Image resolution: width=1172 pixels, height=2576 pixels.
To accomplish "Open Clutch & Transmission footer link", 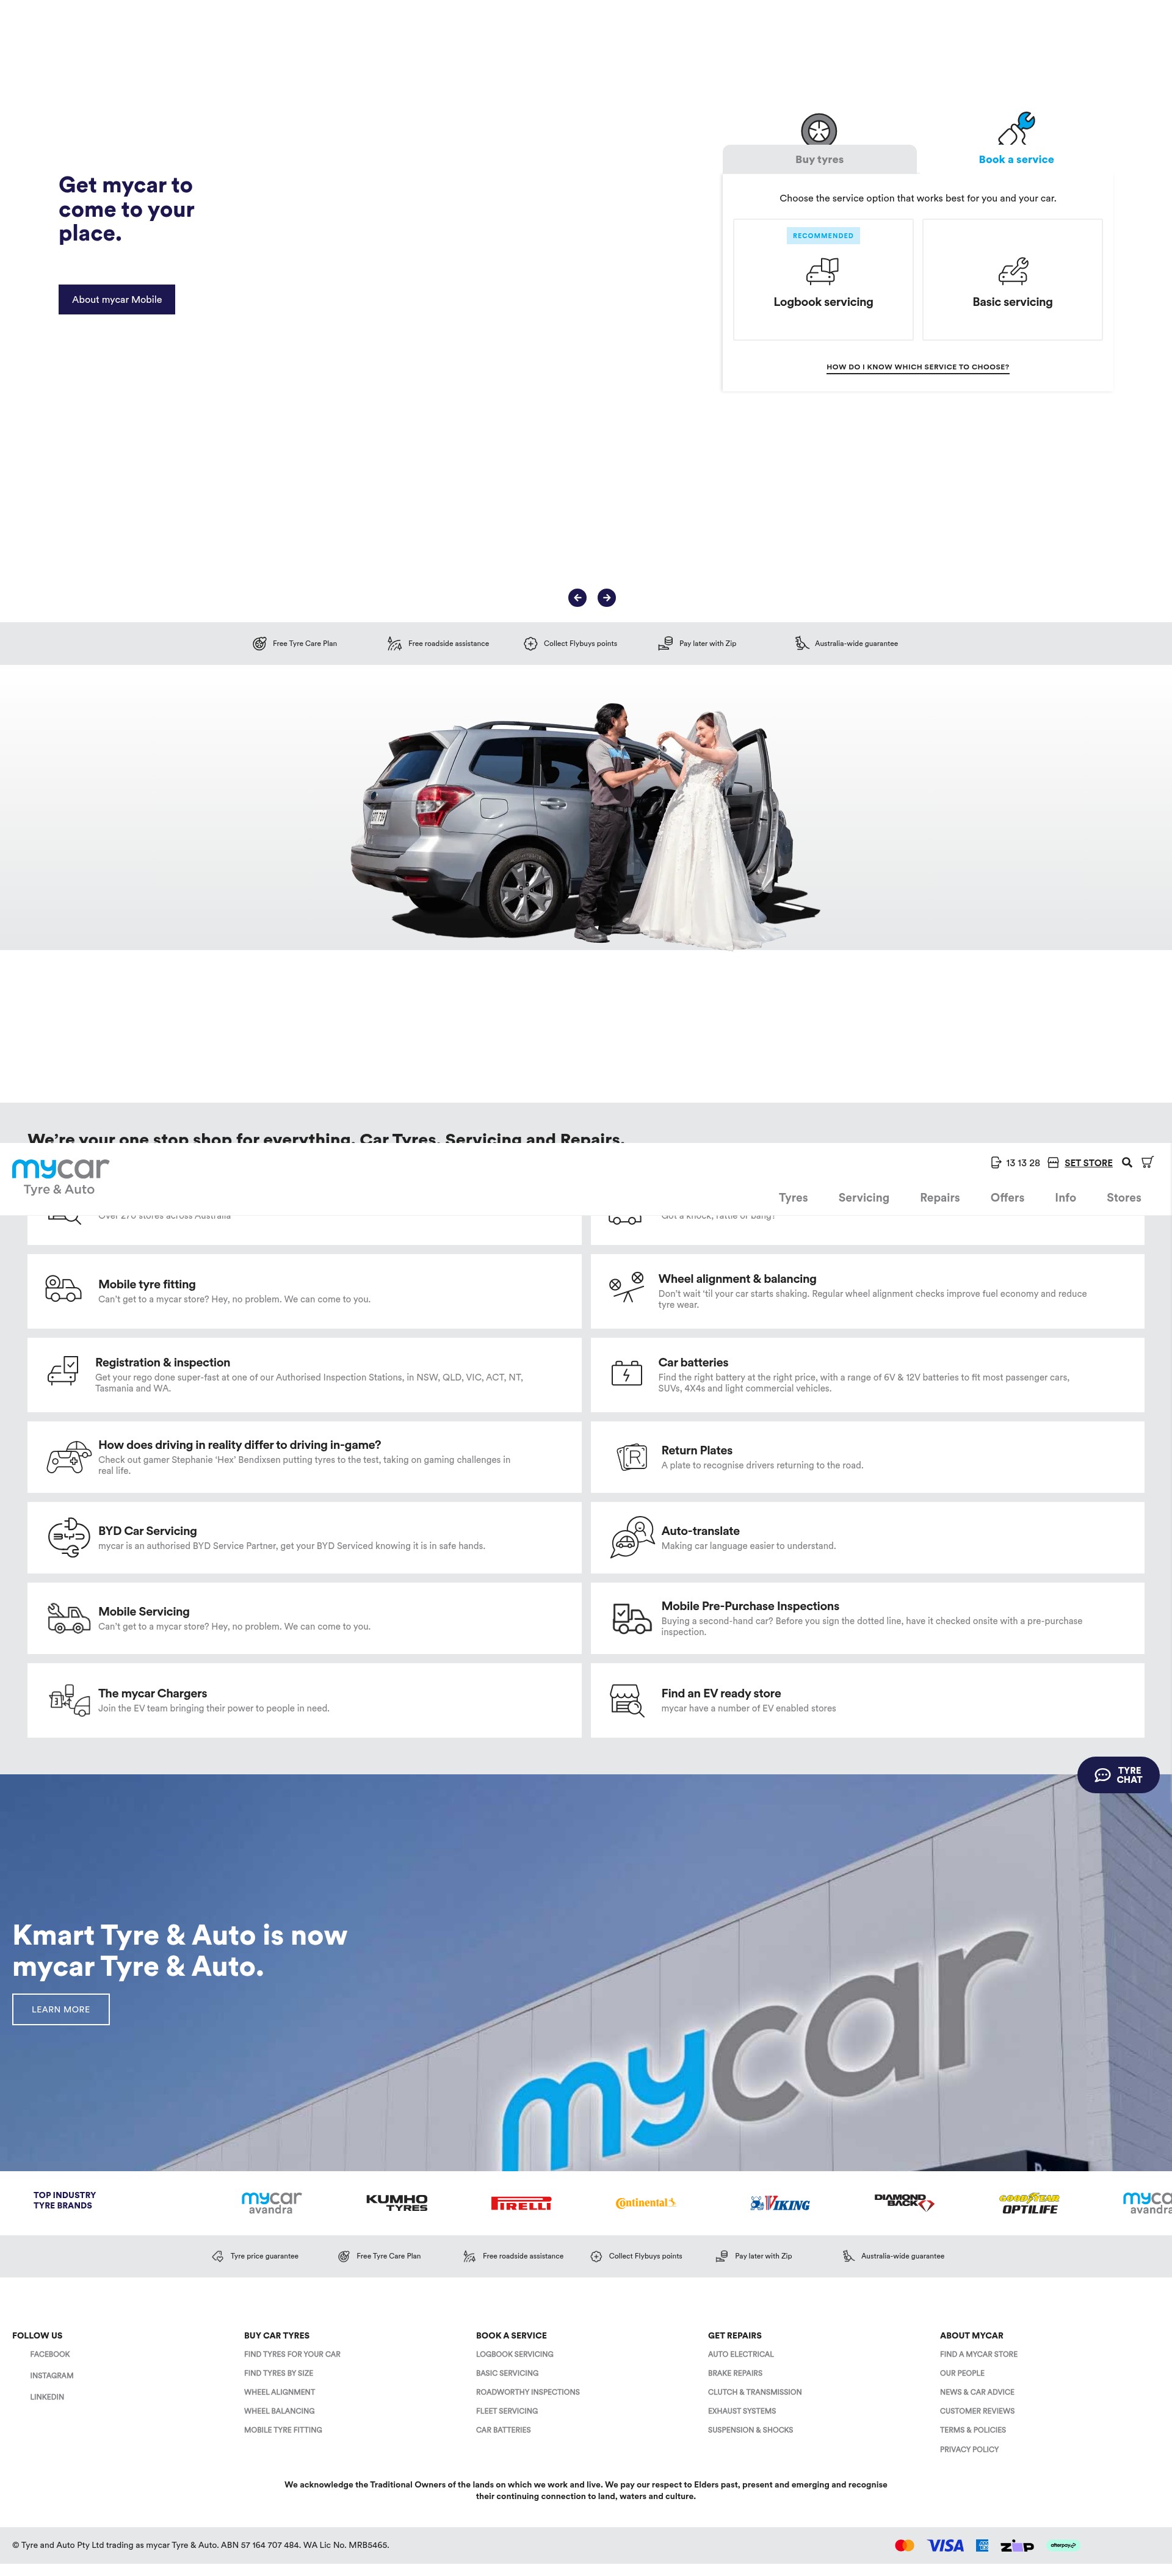I will (x=755, y=2392).
